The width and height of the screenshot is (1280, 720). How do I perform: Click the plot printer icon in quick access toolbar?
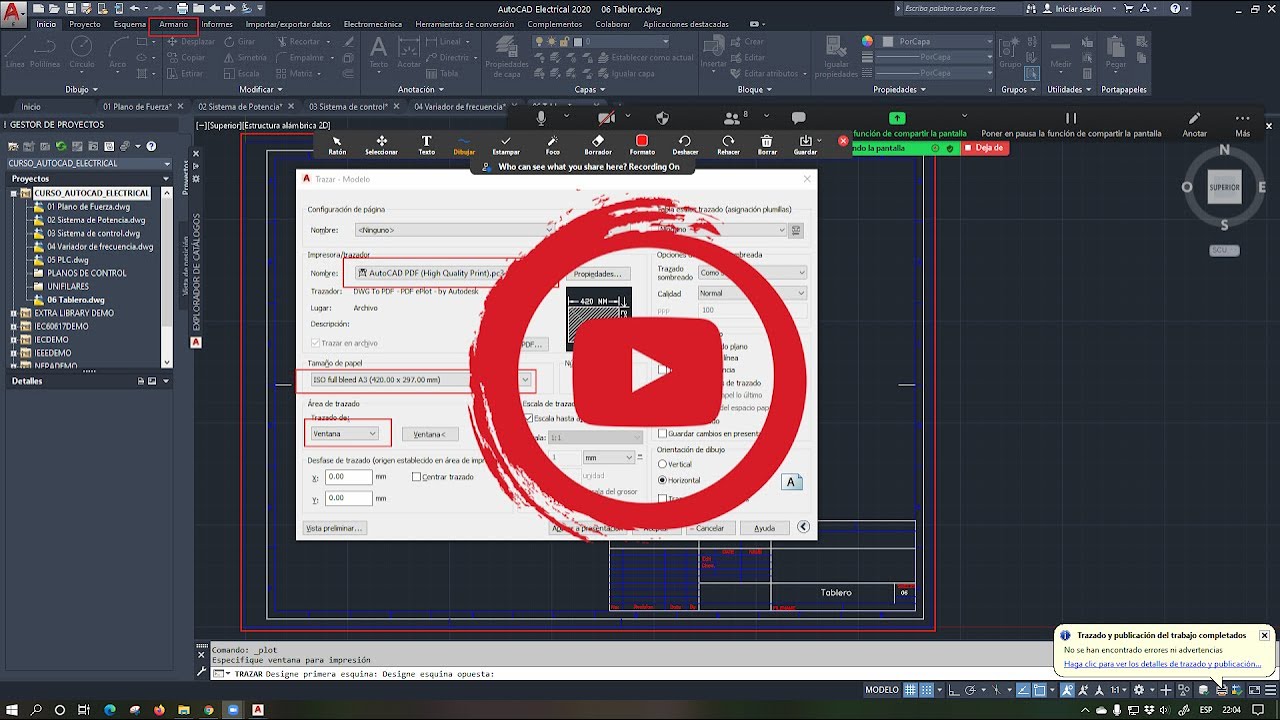pos(181,8)
